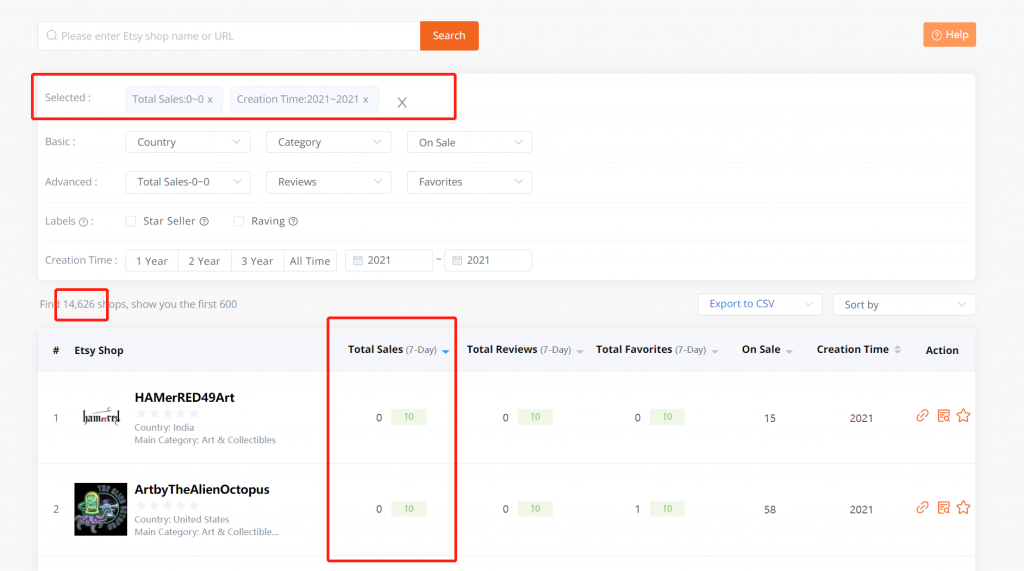Clear all selected filters with large X
This screenshot has height=571, width=1024.
402,102
